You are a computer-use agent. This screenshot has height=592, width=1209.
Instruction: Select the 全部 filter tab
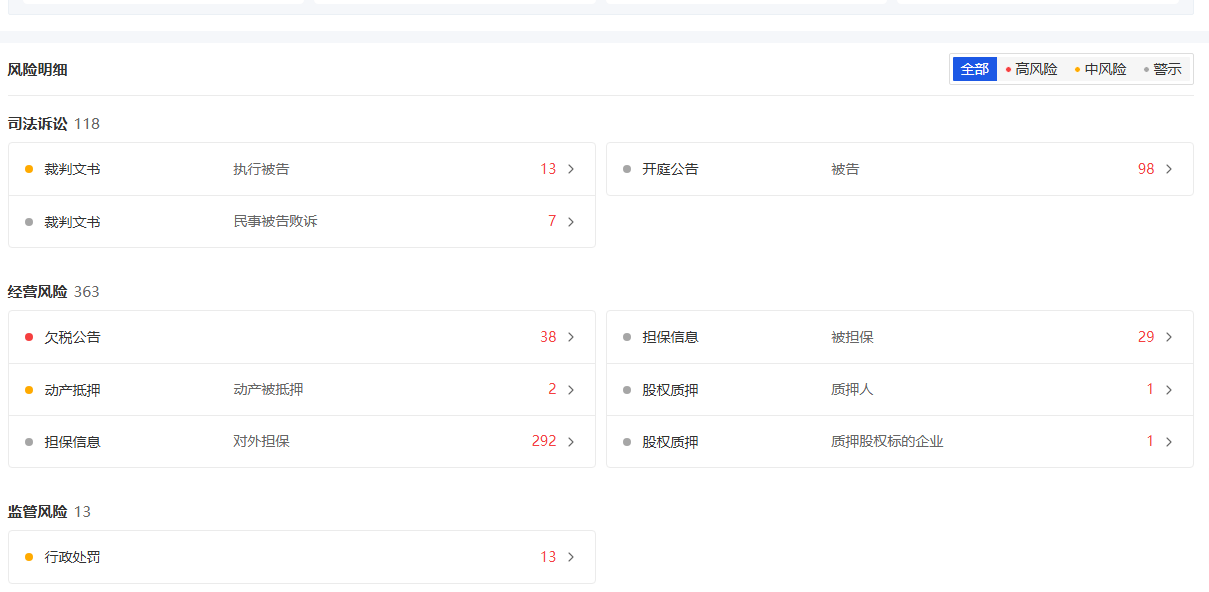(x=975, y=69)
